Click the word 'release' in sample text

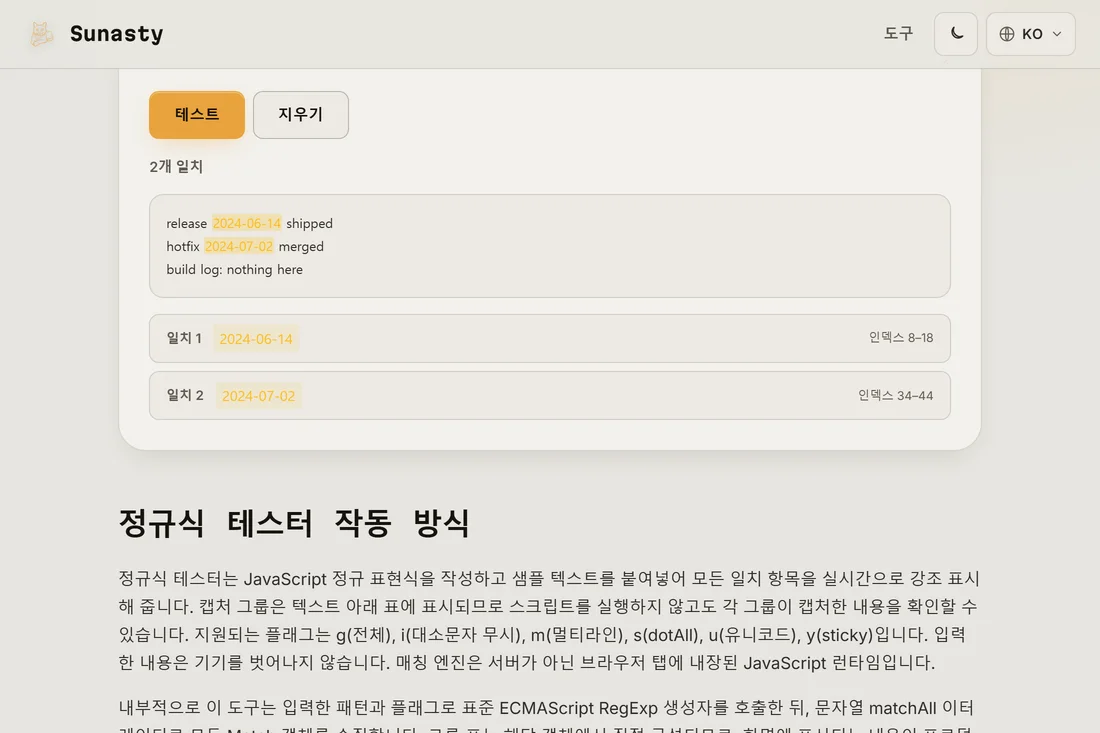187,223
